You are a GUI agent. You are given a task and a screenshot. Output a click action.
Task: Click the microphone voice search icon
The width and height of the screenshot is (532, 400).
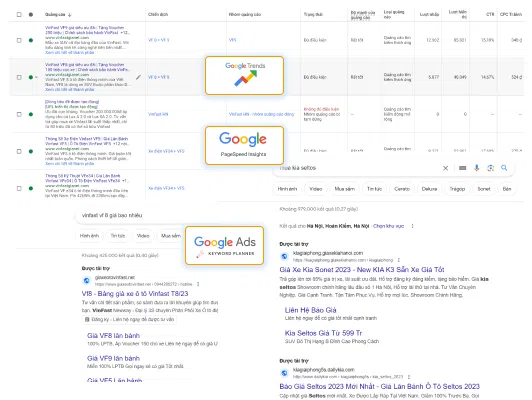point(477,168)
